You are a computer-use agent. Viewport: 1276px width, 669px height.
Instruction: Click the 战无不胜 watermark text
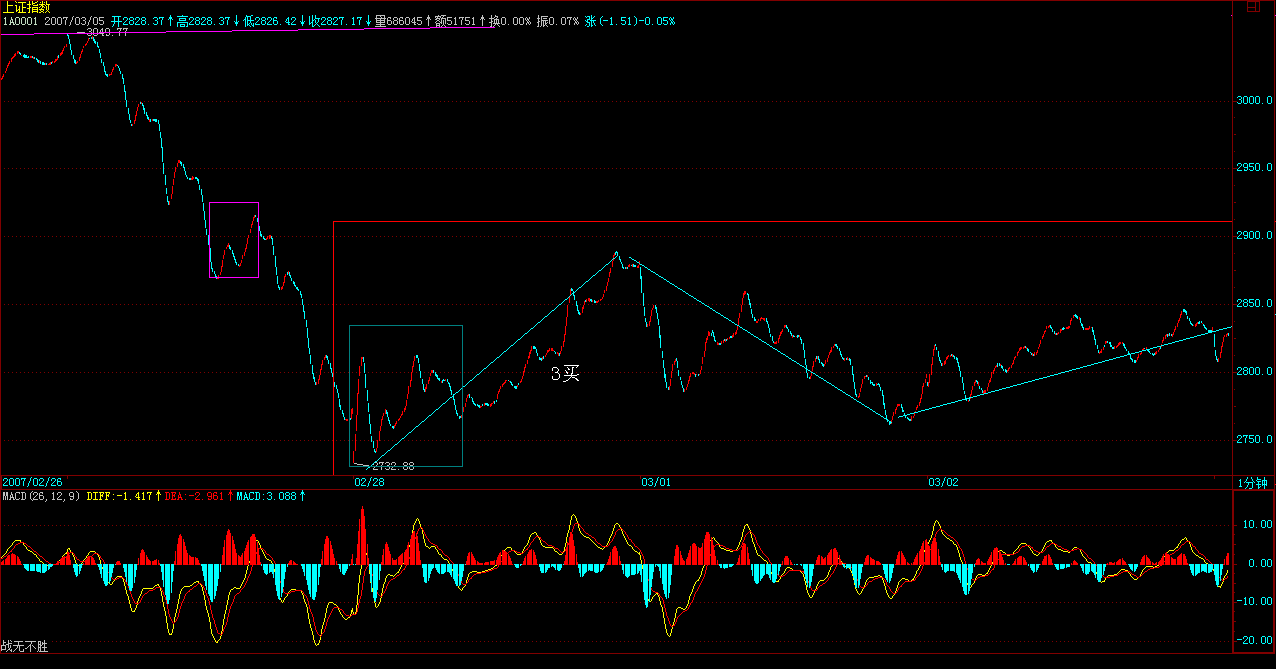click(x=24, y=647)
